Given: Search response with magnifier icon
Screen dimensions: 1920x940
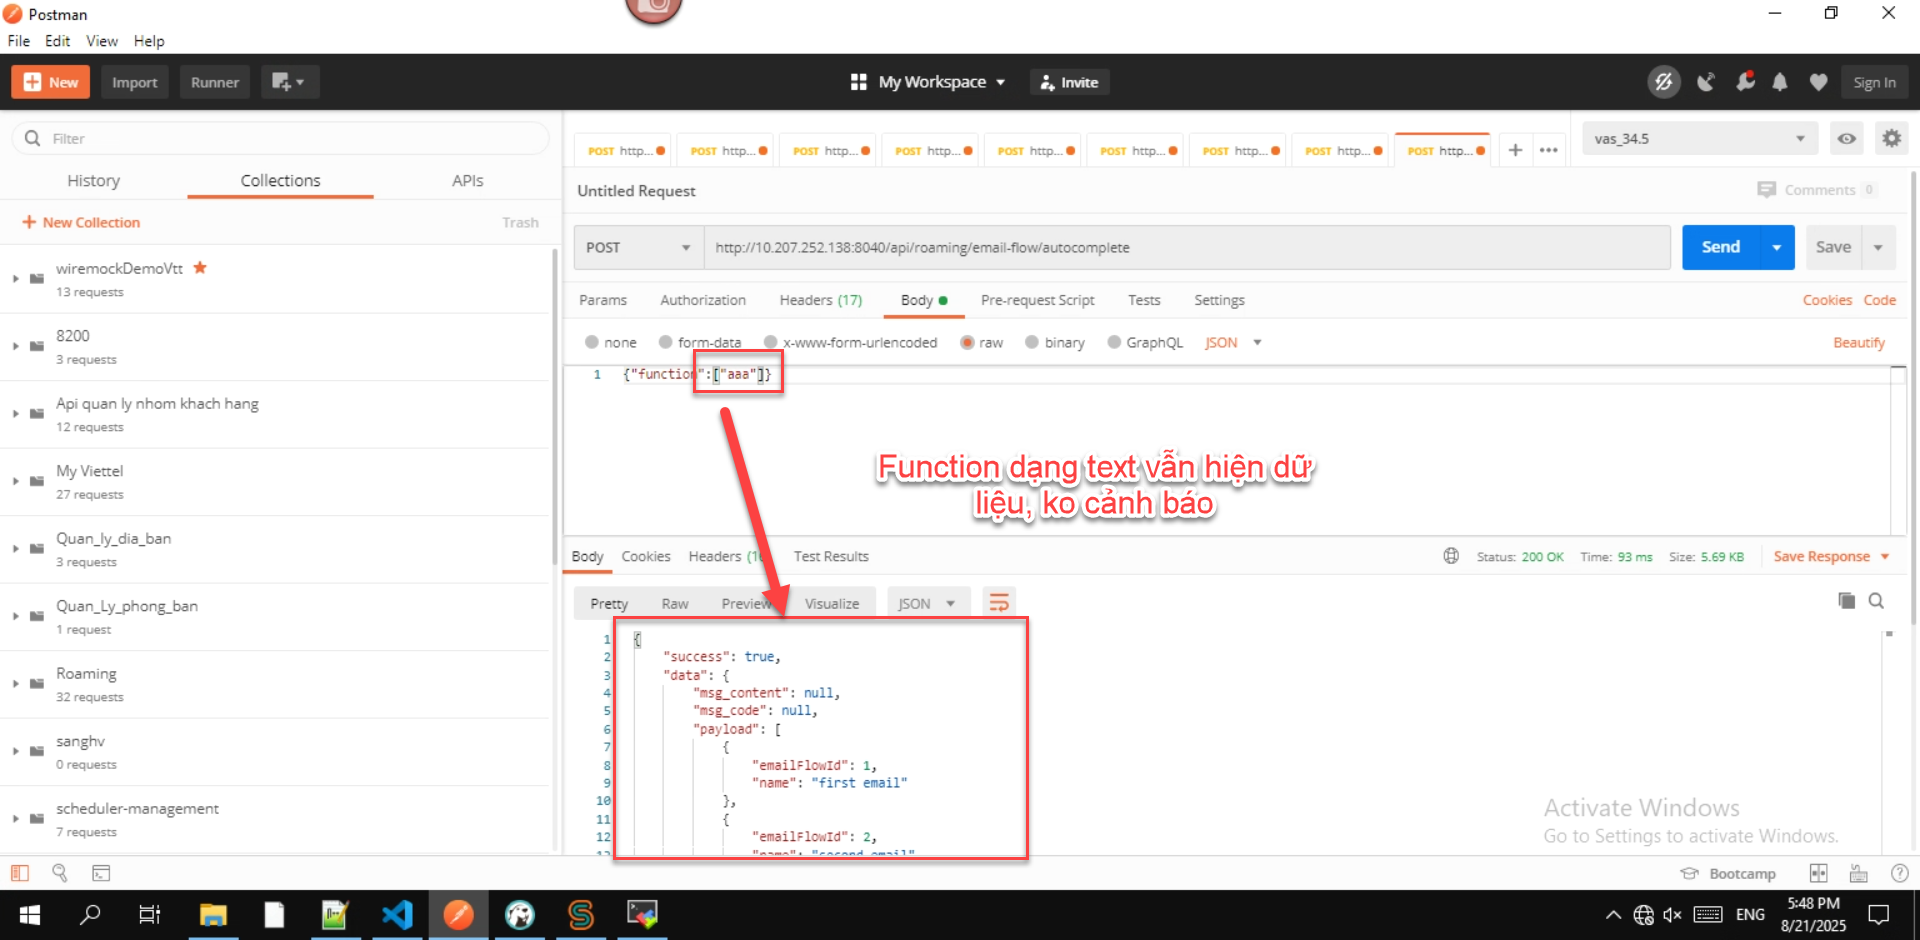Looking at the screenshot, I should [1876, 601].
